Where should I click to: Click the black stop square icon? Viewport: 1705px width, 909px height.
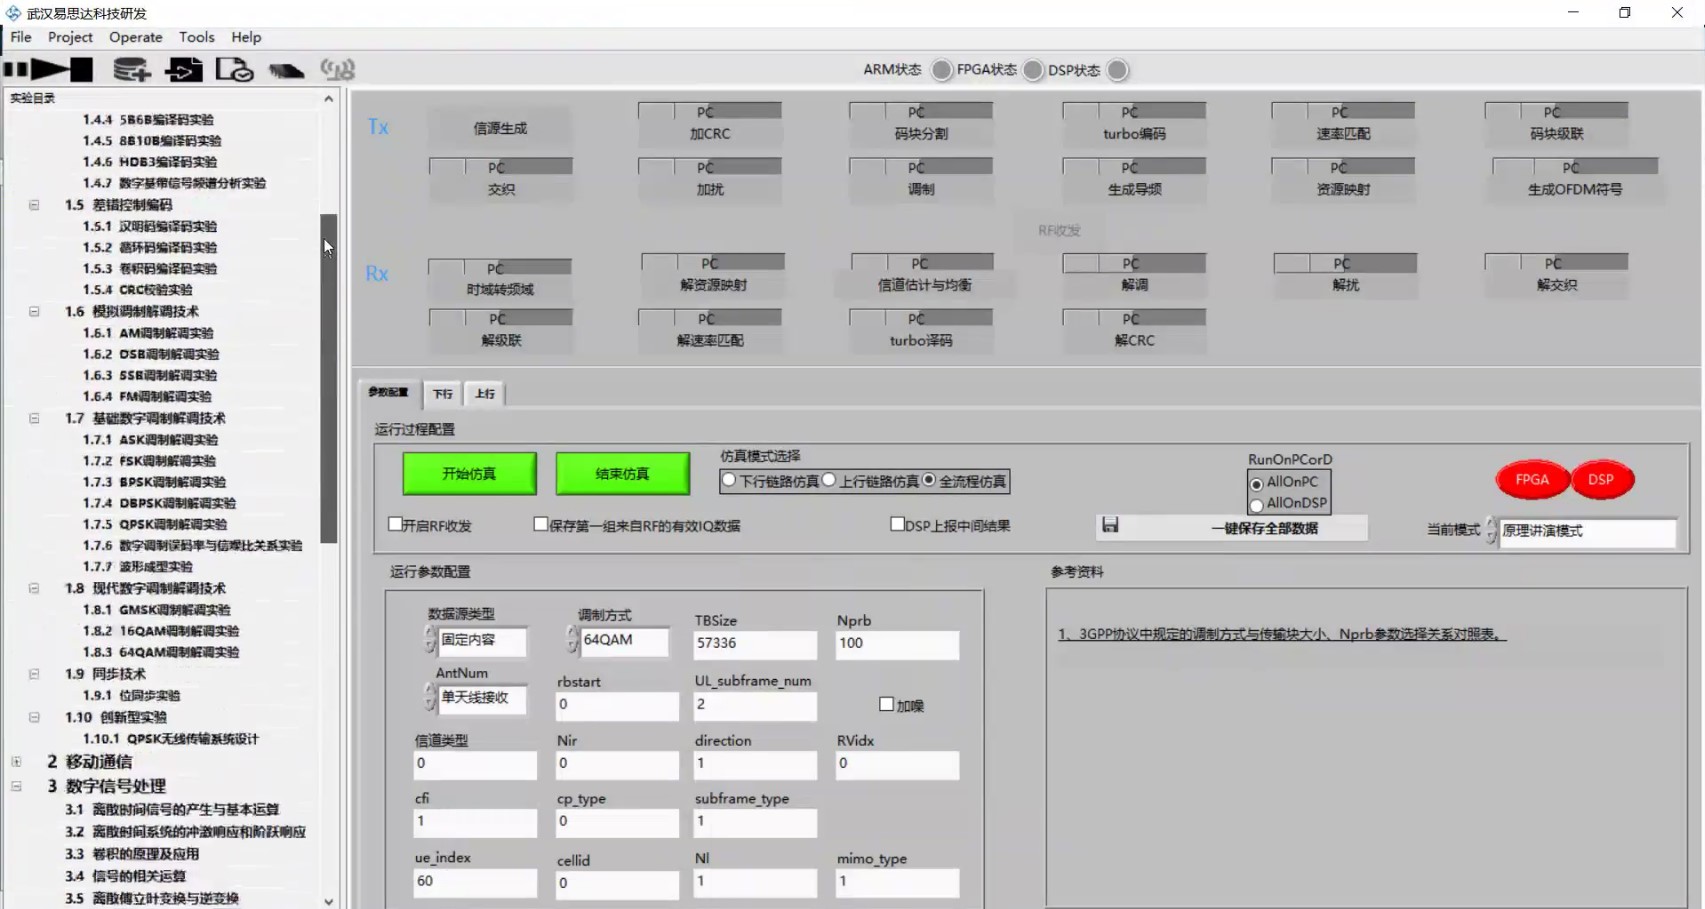pyautogui.click(x=82, y=69)
